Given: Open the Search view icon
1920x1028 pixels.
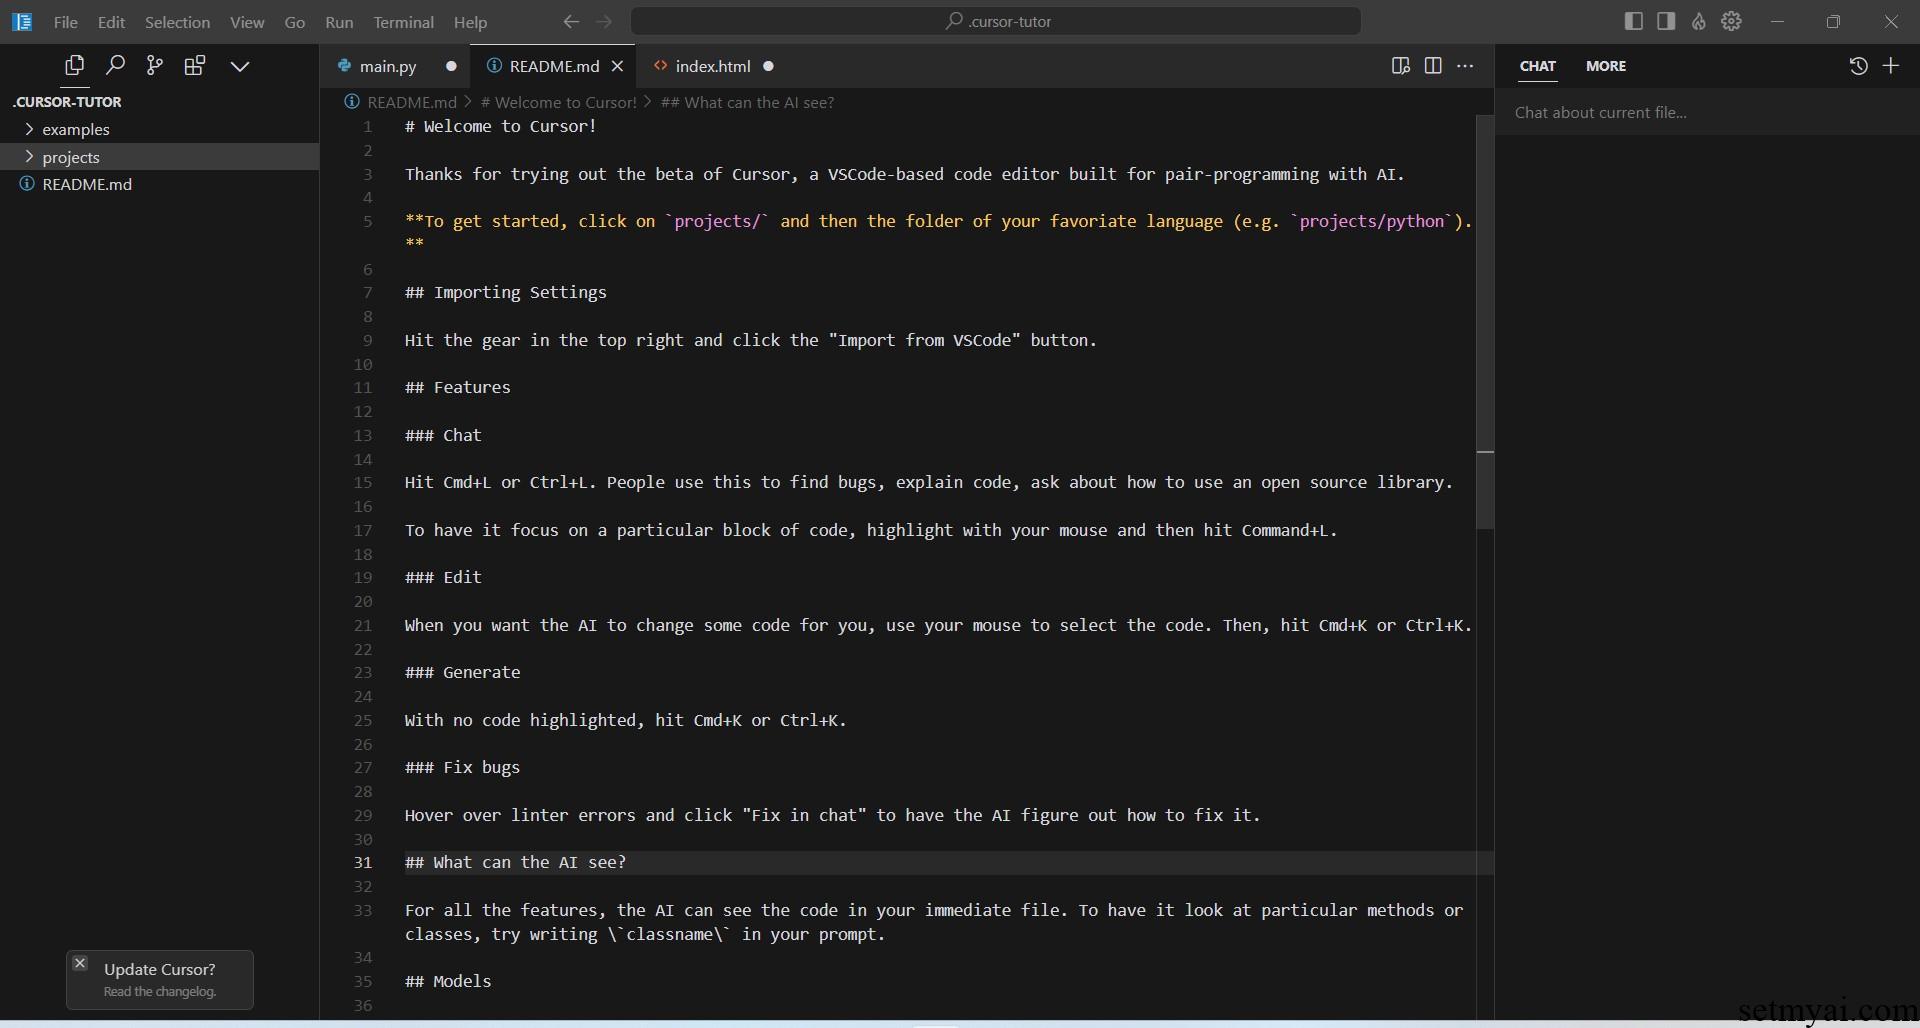Looking at the screenshot, I should point(115,66).
